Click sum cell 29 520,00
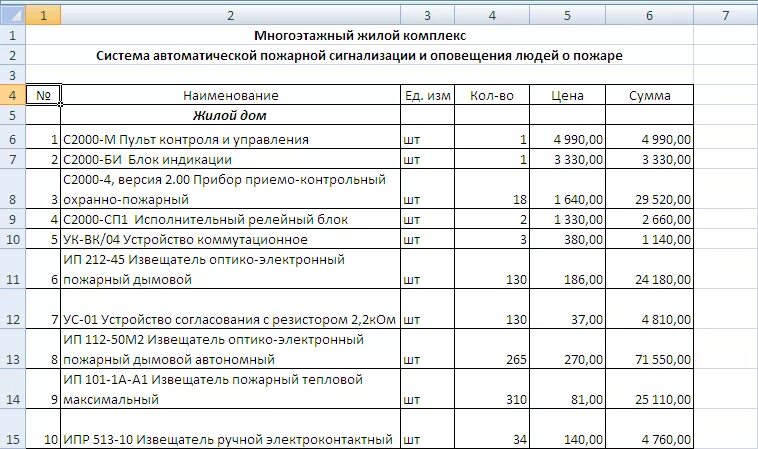Screen dimensions: 758x449 click(x=649, y=189)
